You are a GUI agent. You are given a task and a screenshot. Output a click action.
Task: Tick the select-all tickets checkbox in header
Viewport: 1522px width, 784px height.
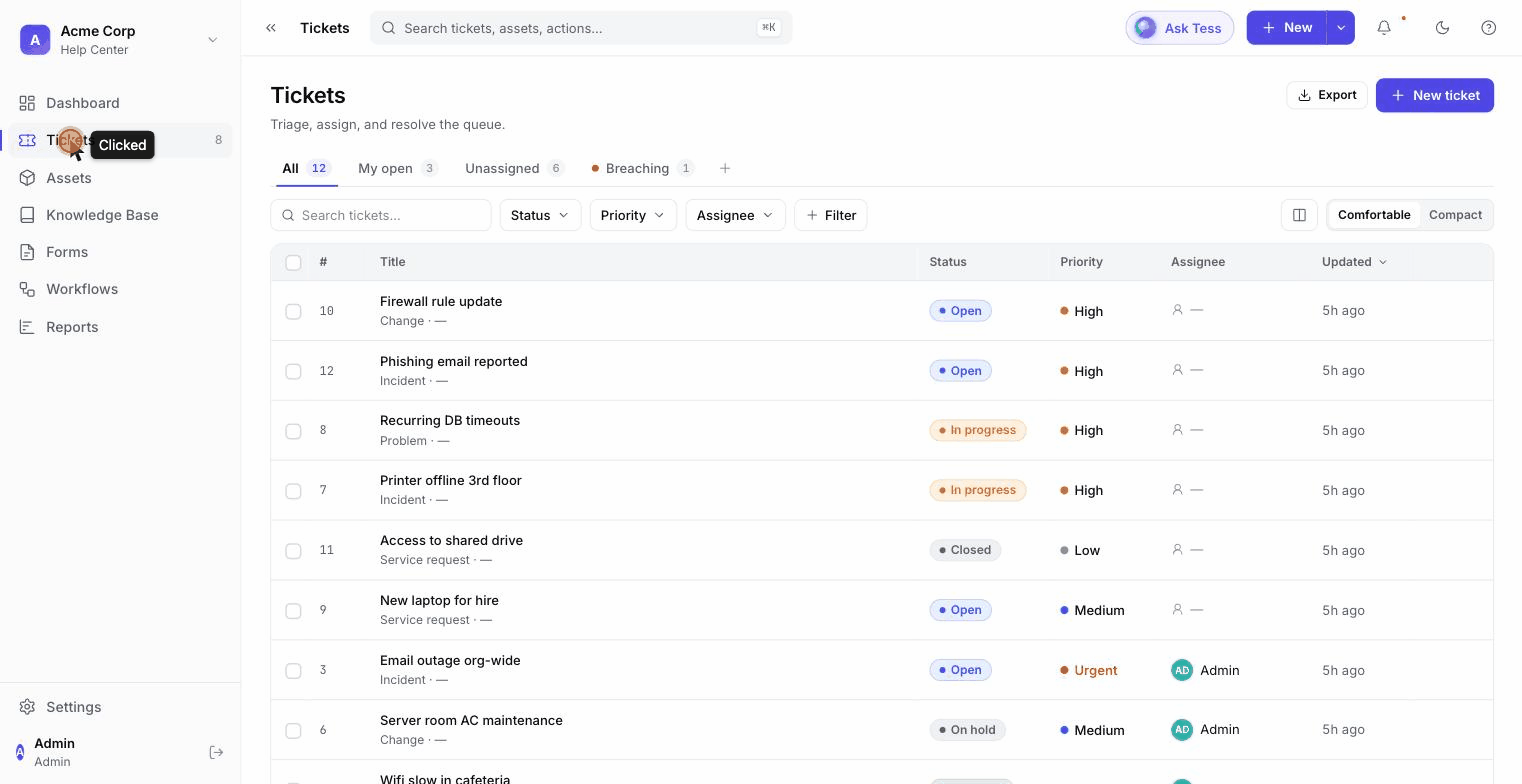pos(293,262)
